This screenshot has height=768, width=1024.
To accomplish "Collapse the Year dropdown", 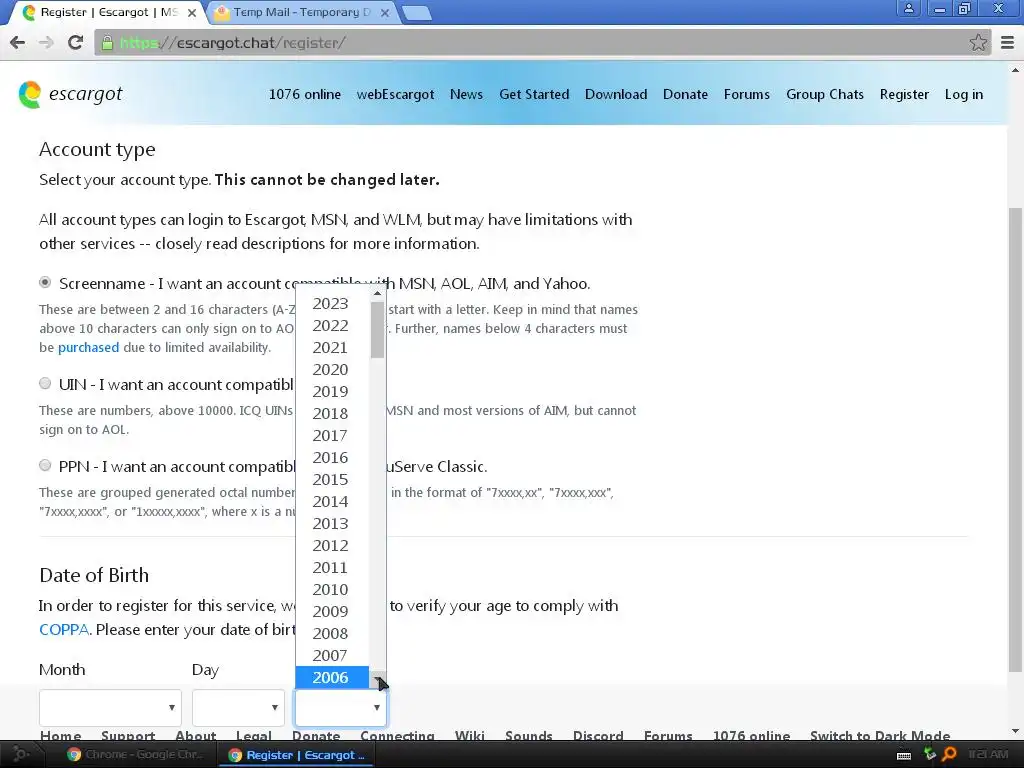I will click(341, 707).
